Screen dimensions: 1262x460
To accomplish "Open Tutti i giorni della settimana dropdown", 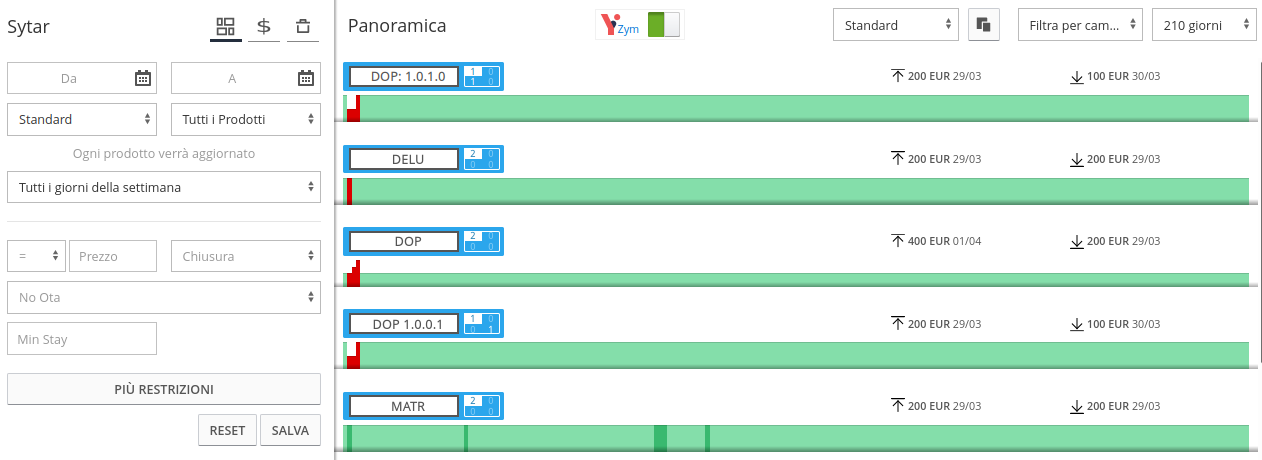I will point(164,187).
